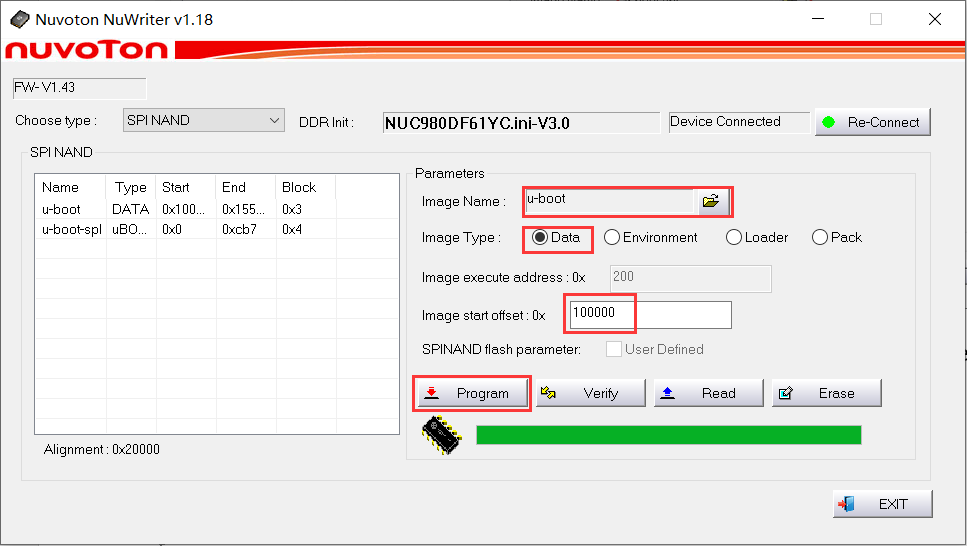Click the End column header
The width and height of the screenshot is (967, 546).
coord(245,187)
